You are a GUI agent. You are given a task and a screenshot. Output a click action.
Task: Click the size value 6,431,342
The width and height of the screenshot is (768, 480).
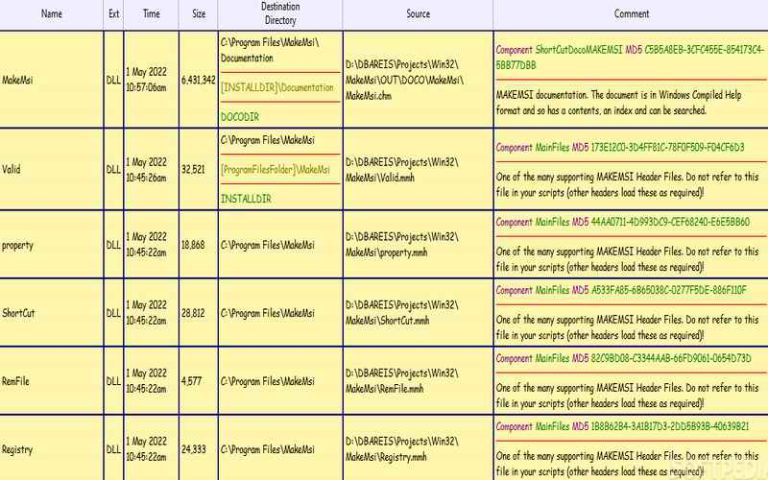coord(198,80)
